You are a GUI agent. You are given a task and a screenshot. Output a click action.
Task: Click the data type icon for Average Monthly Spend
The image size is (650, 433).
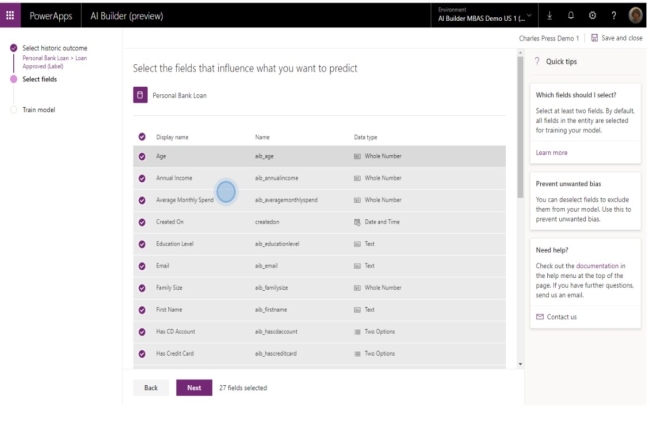tap(357, 200)
